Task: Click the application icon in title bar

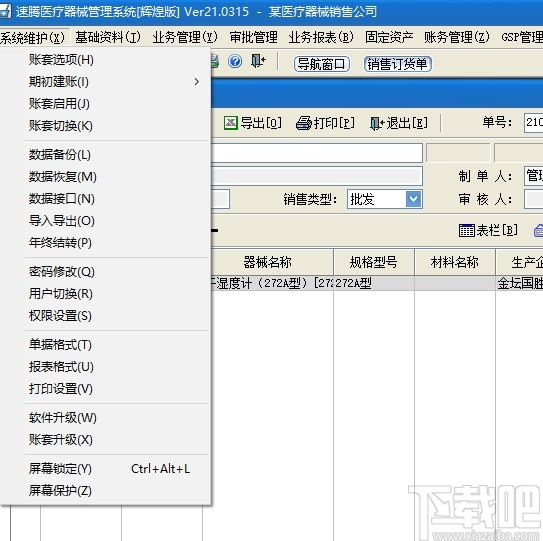Action: [5, 11]
